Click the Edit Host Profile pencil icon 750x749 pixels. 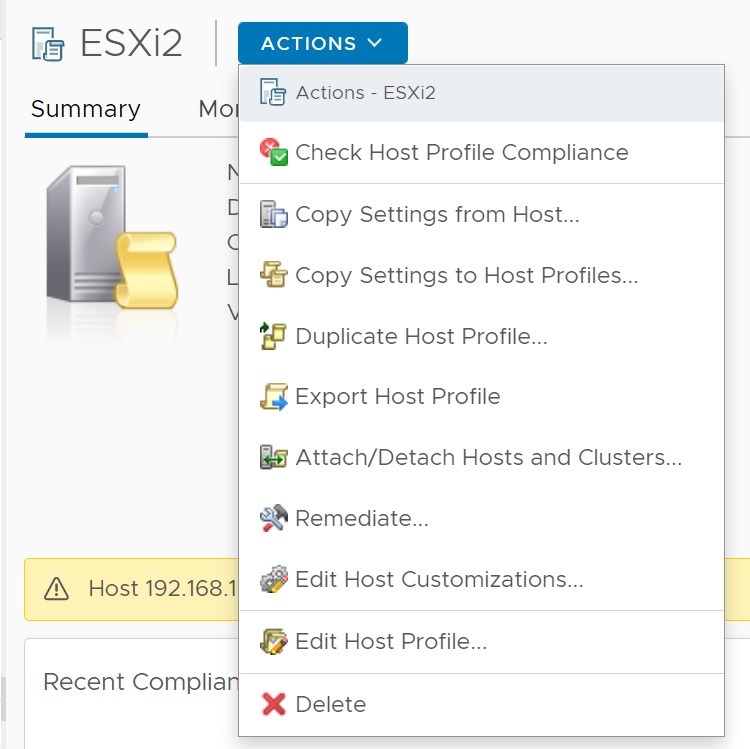273,642
